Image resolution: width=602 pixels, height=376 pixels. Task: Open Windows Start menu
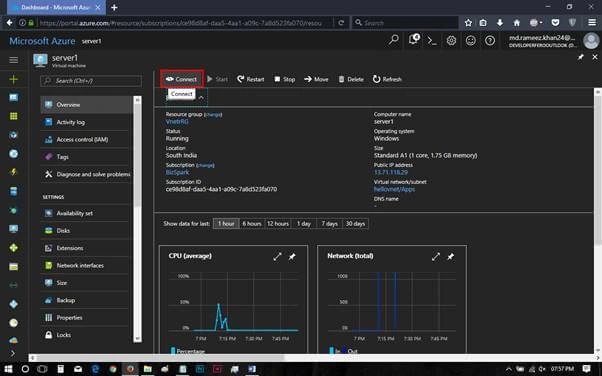tap(8, 369)
